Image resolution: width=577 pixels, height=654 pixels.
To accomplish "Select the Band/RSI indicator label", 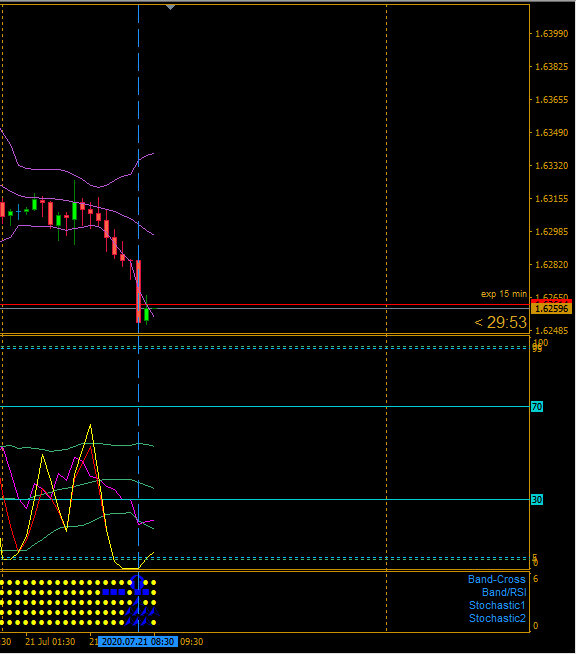I will click(504, 592).
